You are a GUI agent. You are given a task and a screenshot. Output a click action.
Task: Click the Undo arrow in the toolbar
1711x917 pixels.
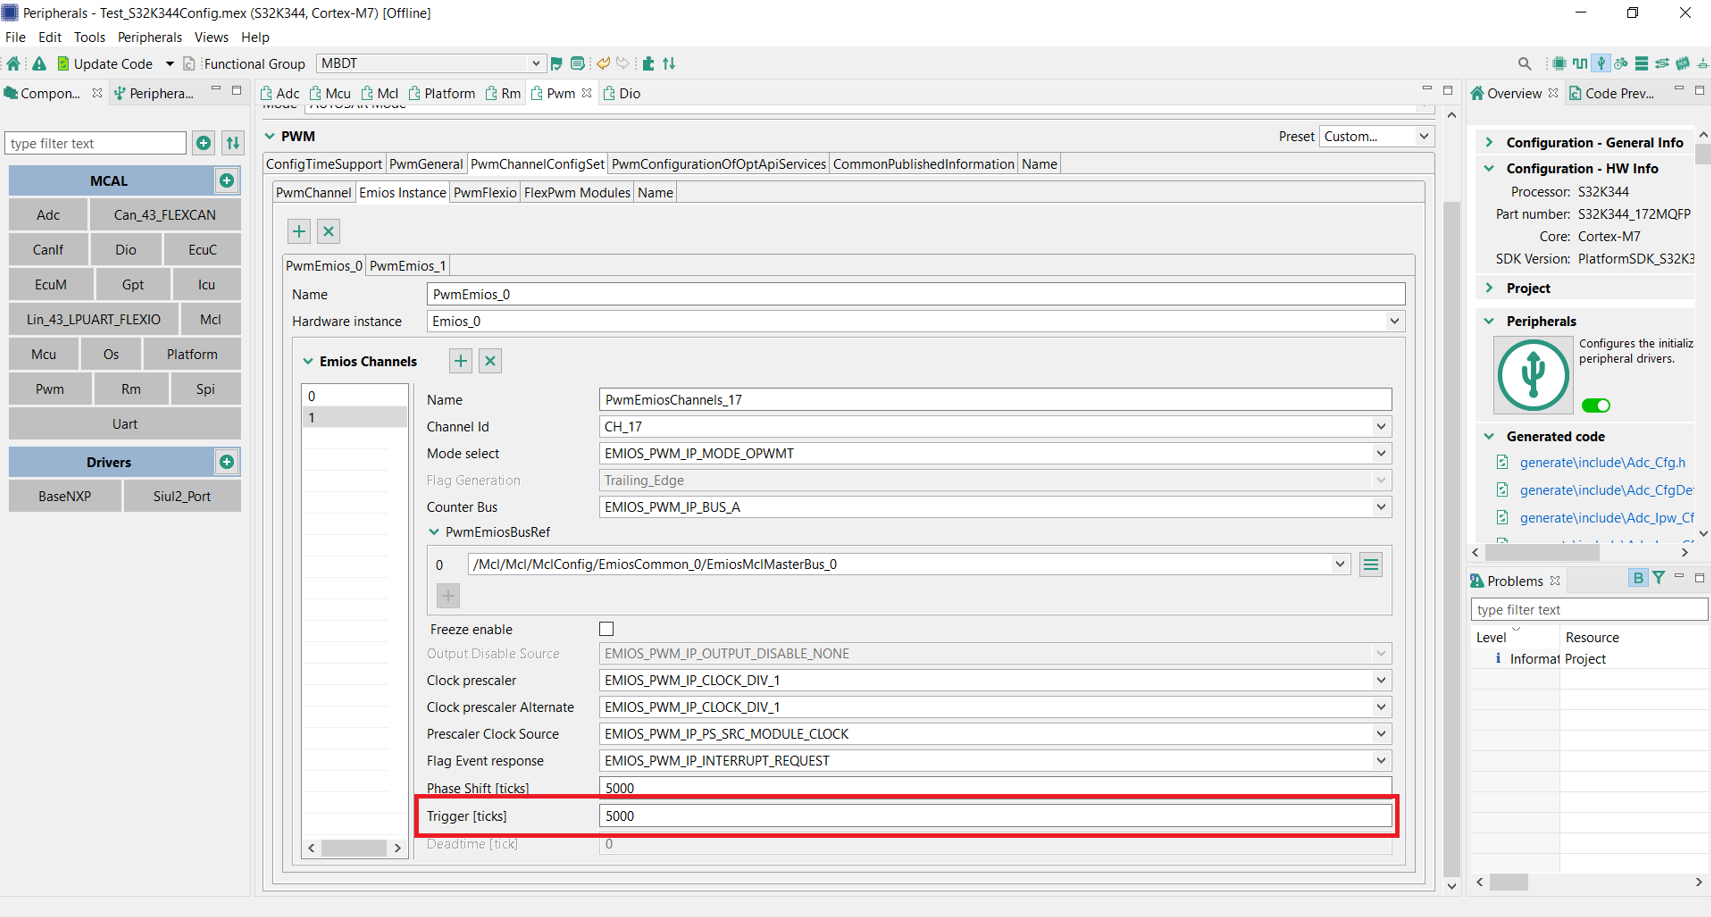click(604, 63)
